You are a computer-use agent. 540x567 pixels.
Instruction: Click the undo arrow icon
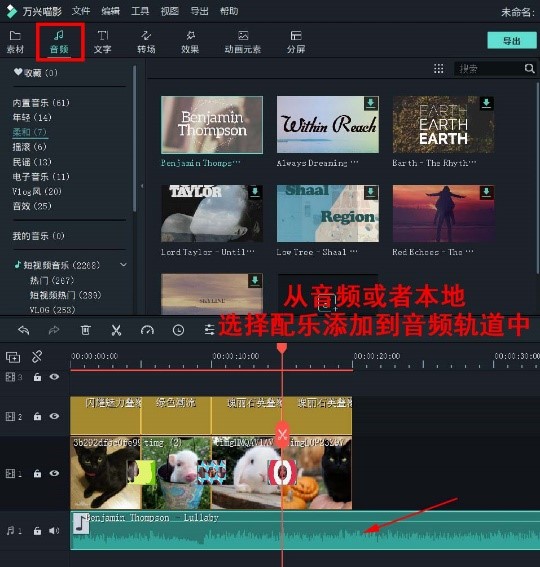tap(24, 330)
